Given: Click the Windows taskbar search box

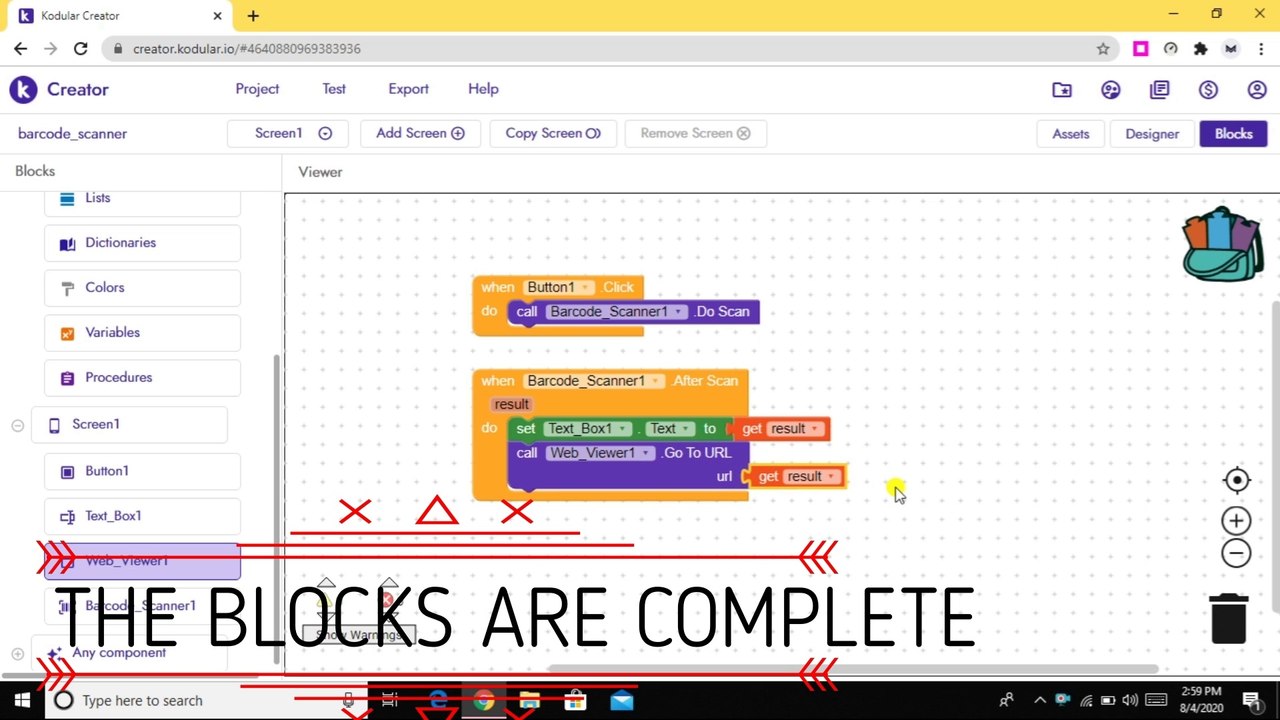Looking at the screenshot, I should tap(205, 700).
